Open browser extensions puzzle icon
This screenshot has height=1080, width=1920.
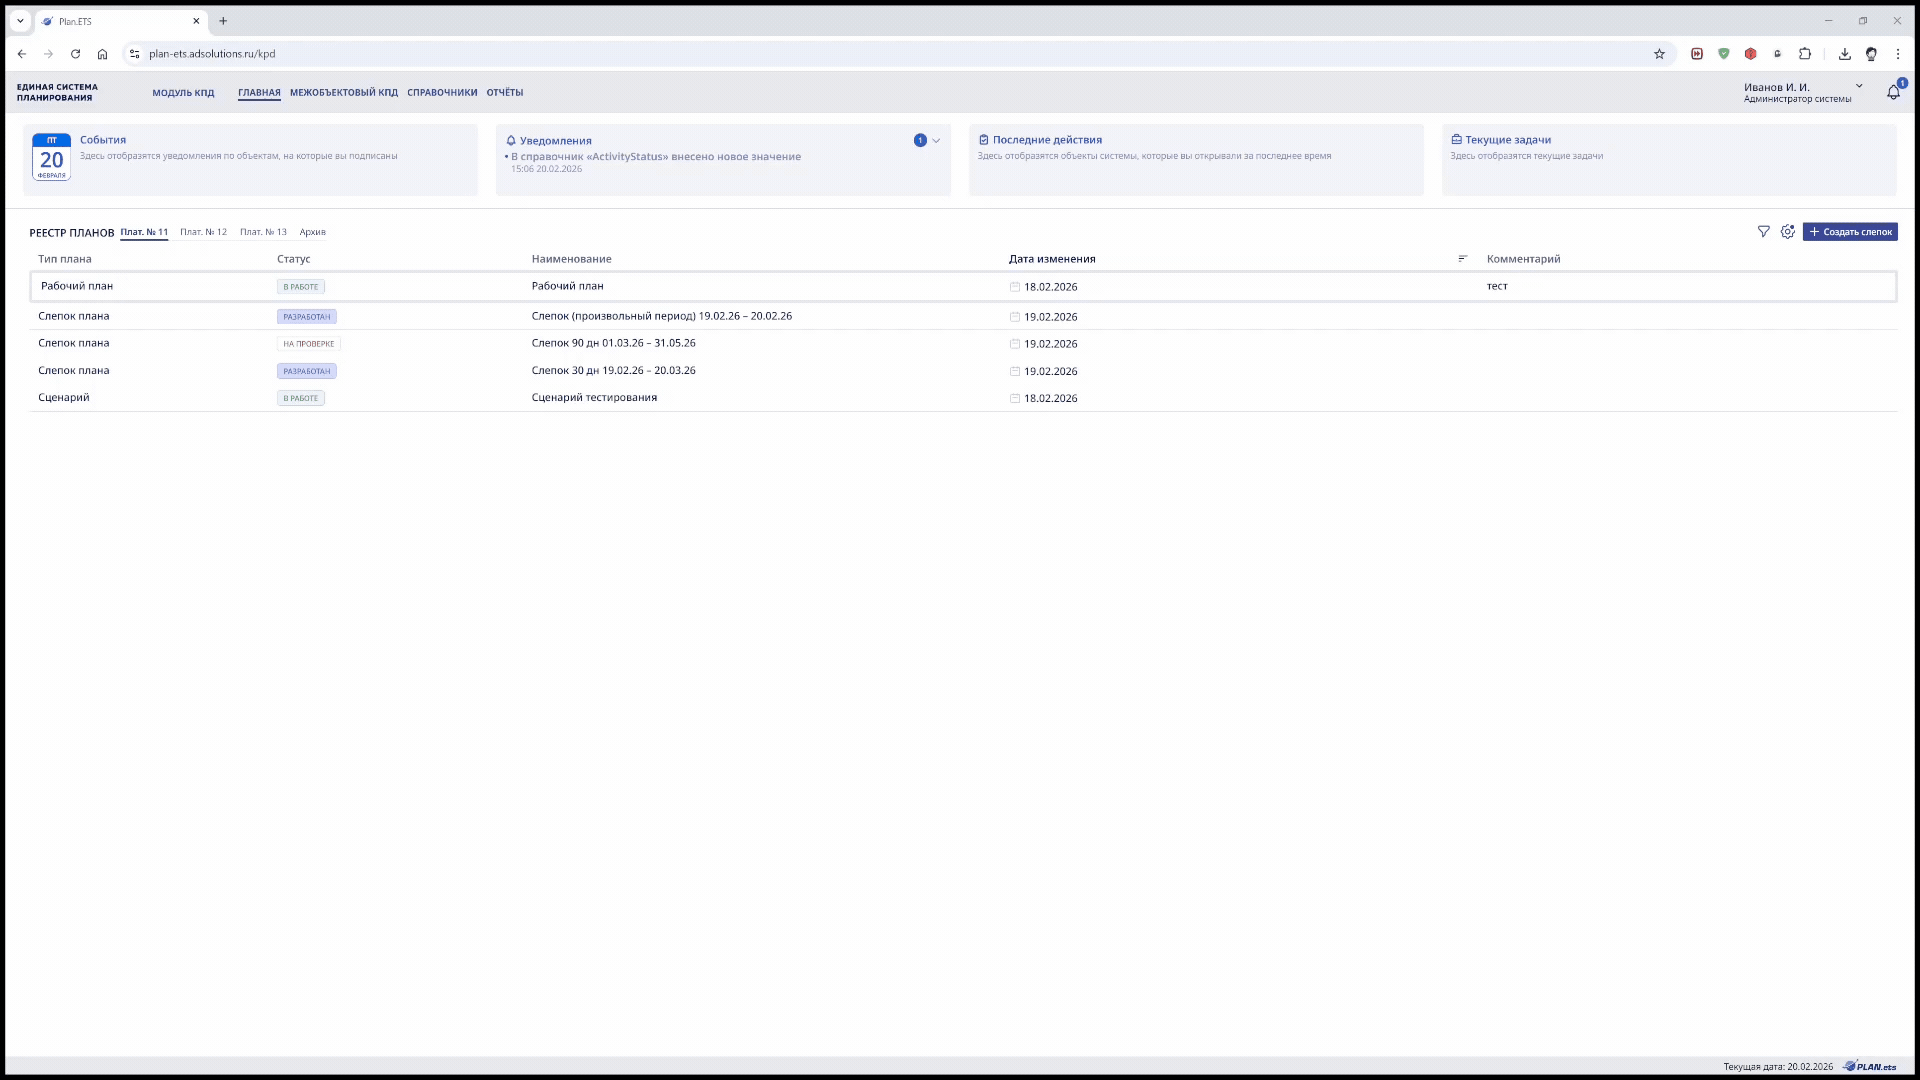[x=1805, y=54]
